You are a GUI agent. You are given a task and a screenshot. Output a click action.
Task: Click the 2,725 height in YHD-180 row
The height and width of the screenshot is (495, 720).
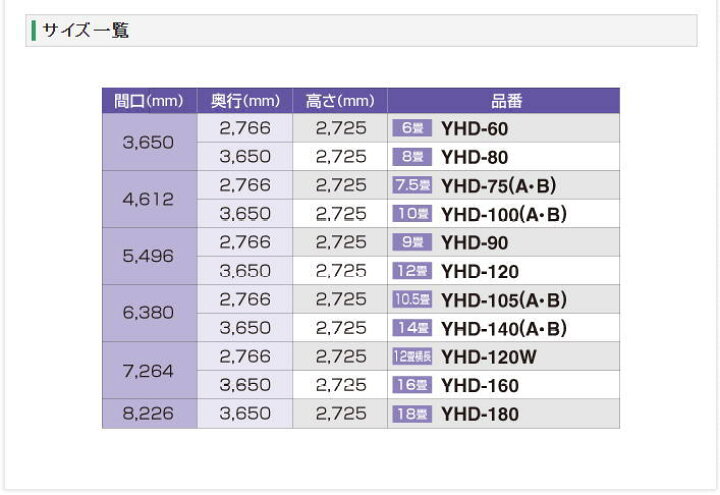coord(341,413)
